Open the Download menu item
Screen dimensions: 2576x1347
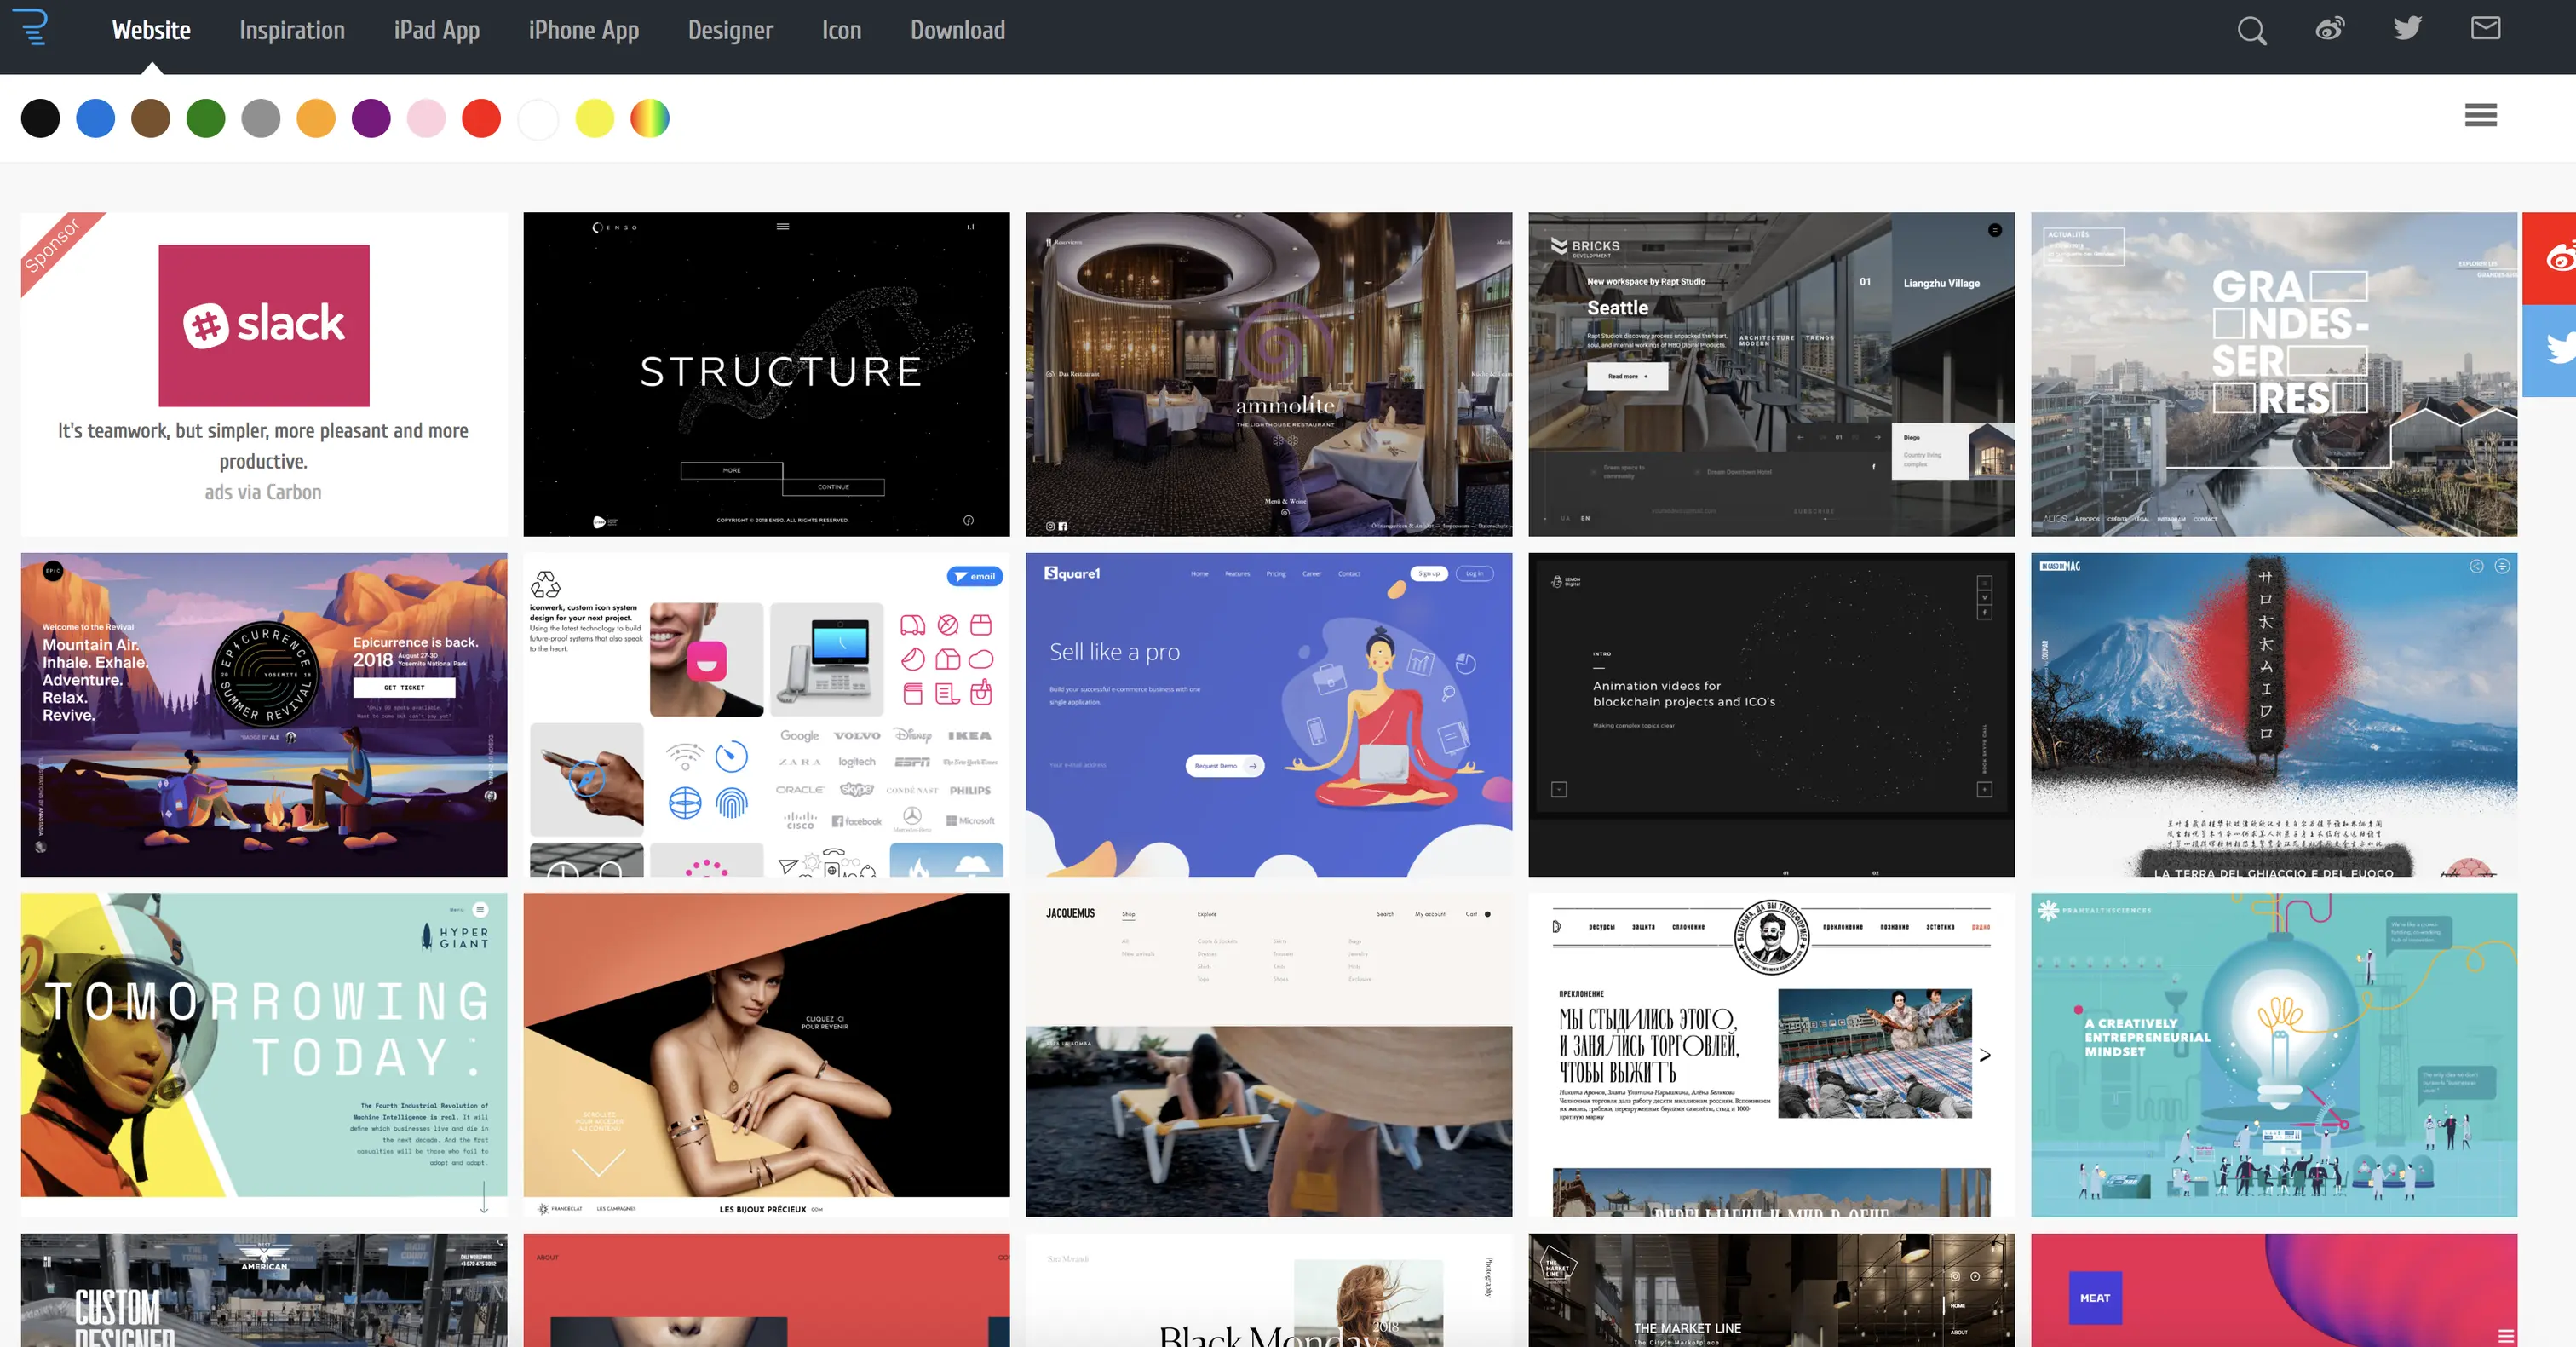(957, 31)
